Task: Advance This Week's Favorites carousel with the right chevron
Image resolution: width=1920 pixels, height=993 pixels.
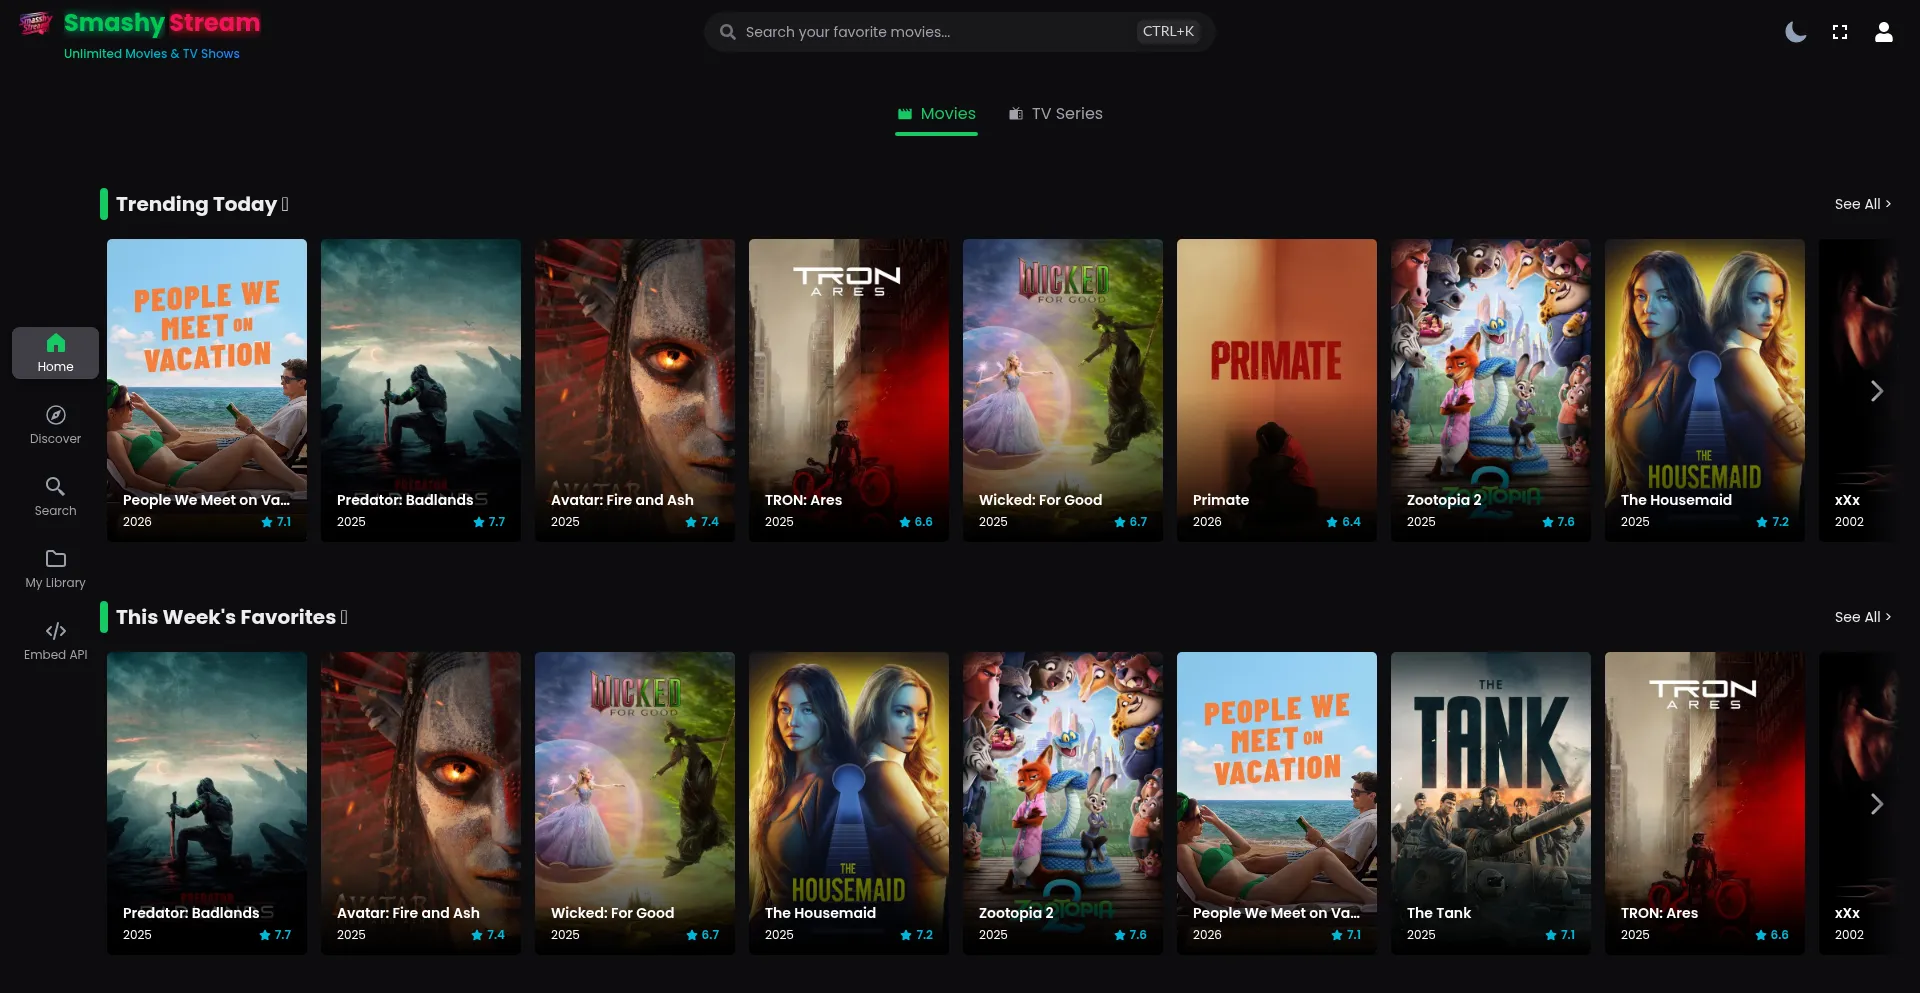Action: 1877,804
